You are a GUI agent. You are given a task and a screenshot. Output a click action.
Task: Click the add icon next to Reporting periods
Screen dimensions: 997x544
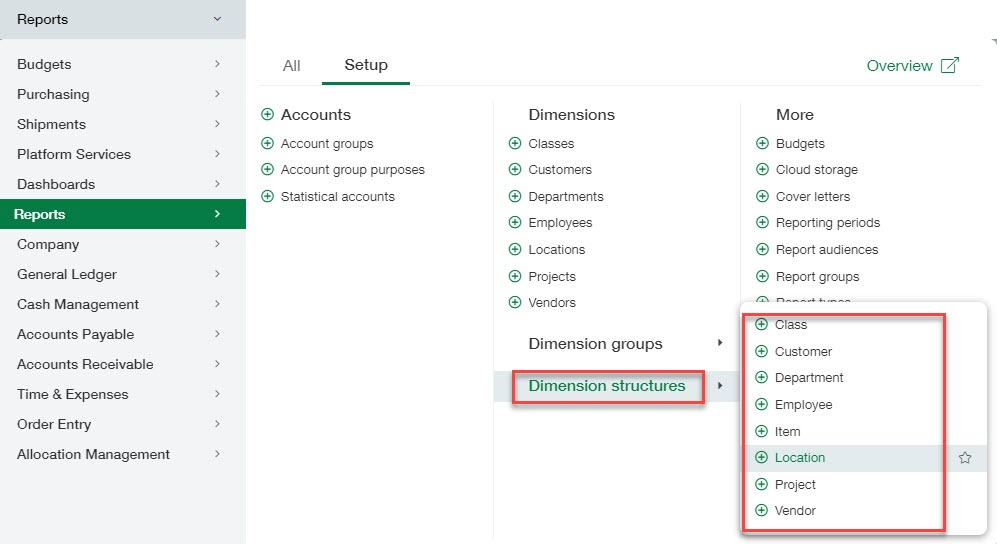762,223
